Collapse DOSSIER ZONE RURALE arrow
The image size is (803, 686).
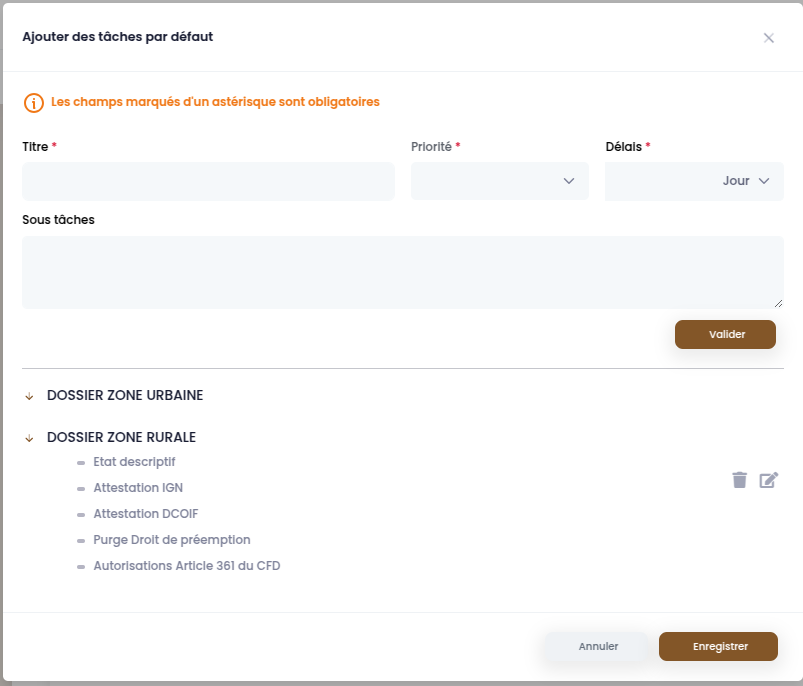(29, 438)
